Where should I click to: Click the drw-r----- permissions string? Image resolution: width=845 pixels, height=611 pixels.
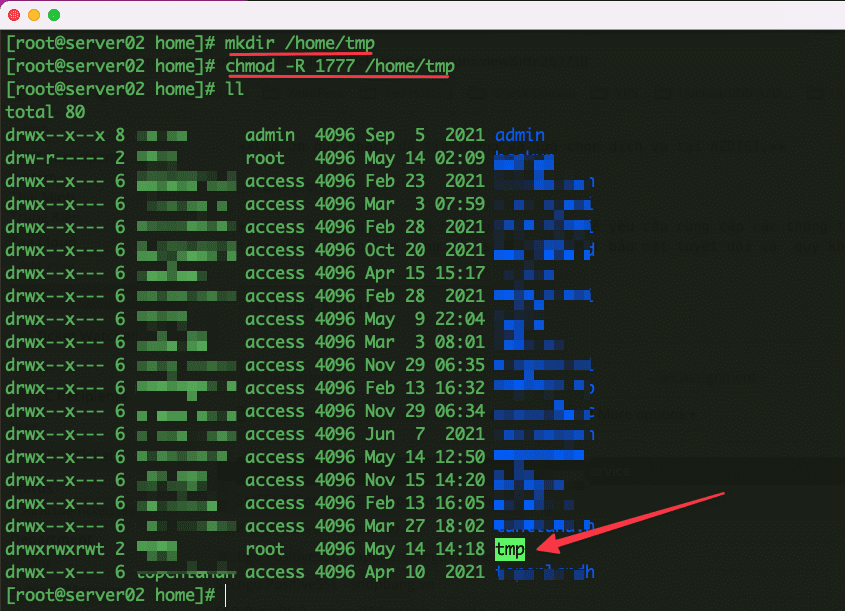click(x=55, y=158)
